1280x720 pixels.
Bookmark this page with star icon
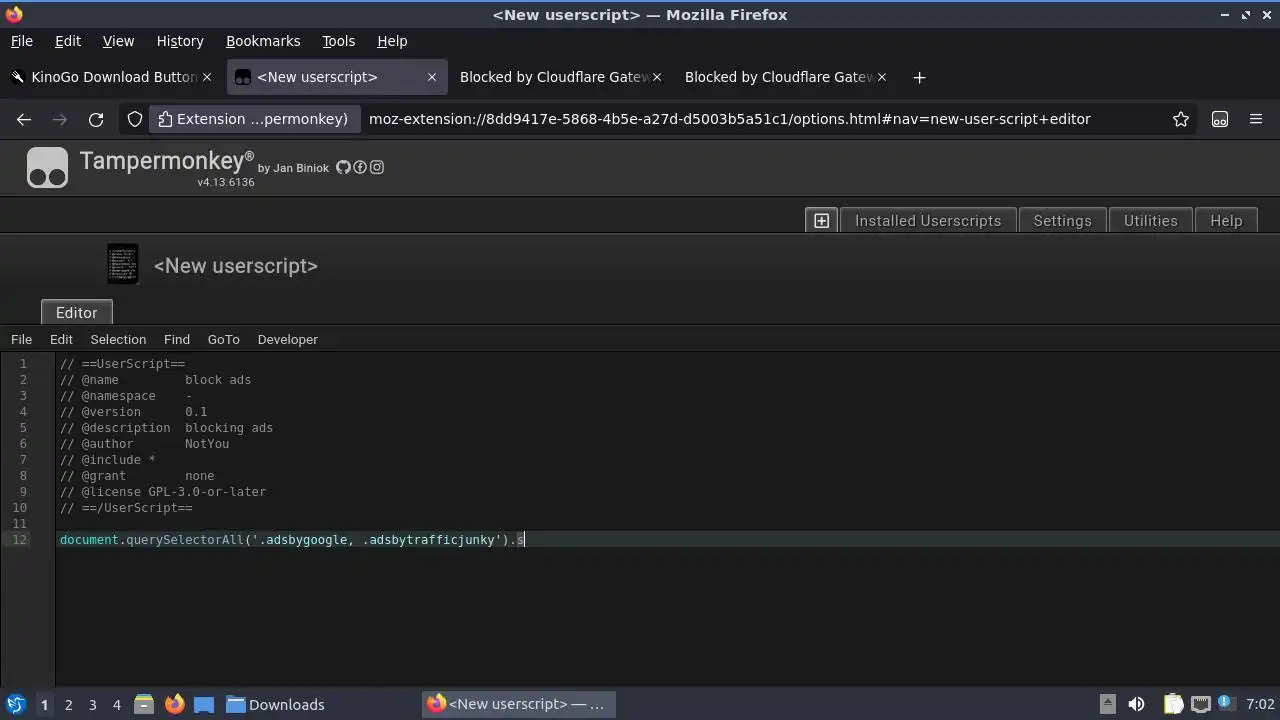(1181, 119)
